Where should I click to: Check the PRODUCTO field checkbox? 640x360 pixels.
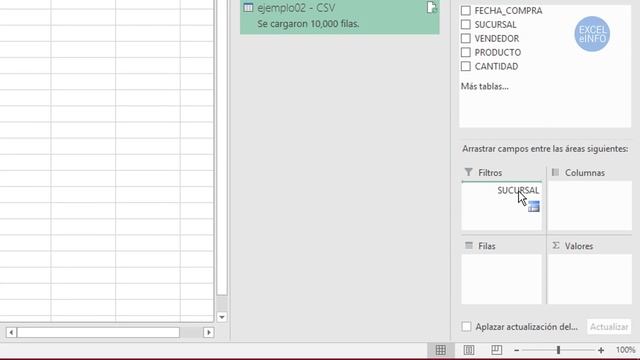tap(465, 52)
